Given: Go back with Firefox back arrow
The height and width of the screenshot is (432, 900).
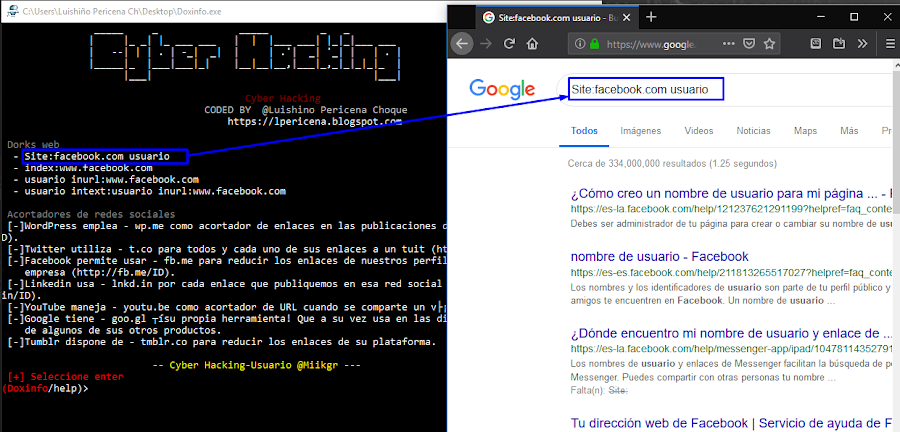Looking at the screenshot, I should coord(462,44).
